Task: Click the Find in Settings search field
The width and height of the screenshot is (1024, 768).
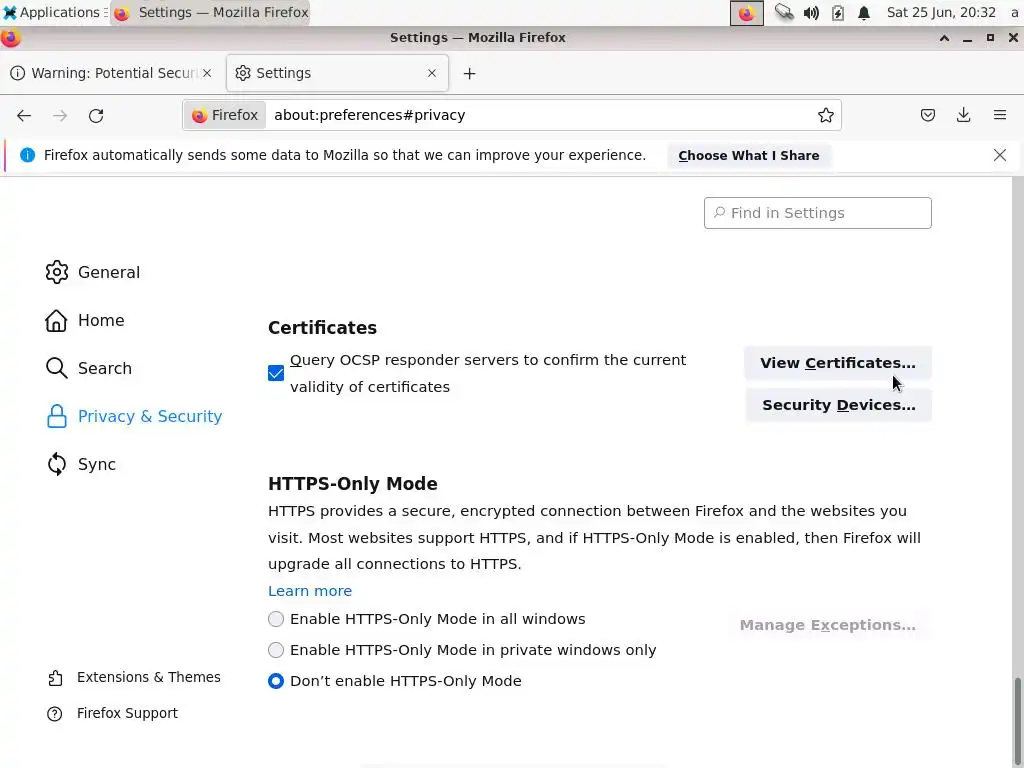Action: click(818, 213)
